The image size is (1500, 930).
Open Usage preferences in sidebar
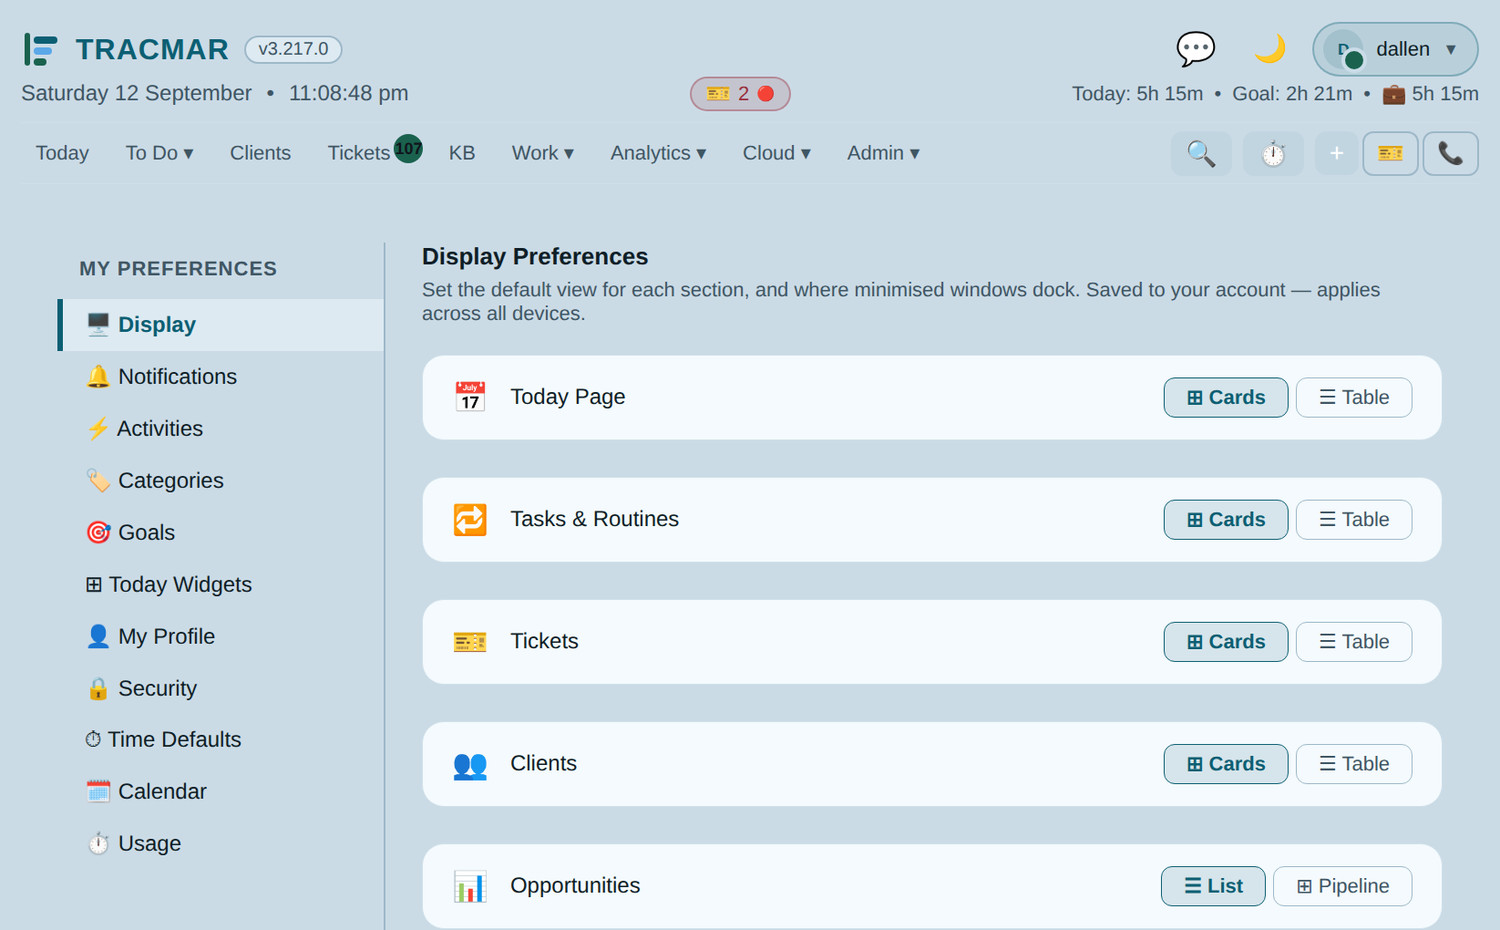(221, 844)
